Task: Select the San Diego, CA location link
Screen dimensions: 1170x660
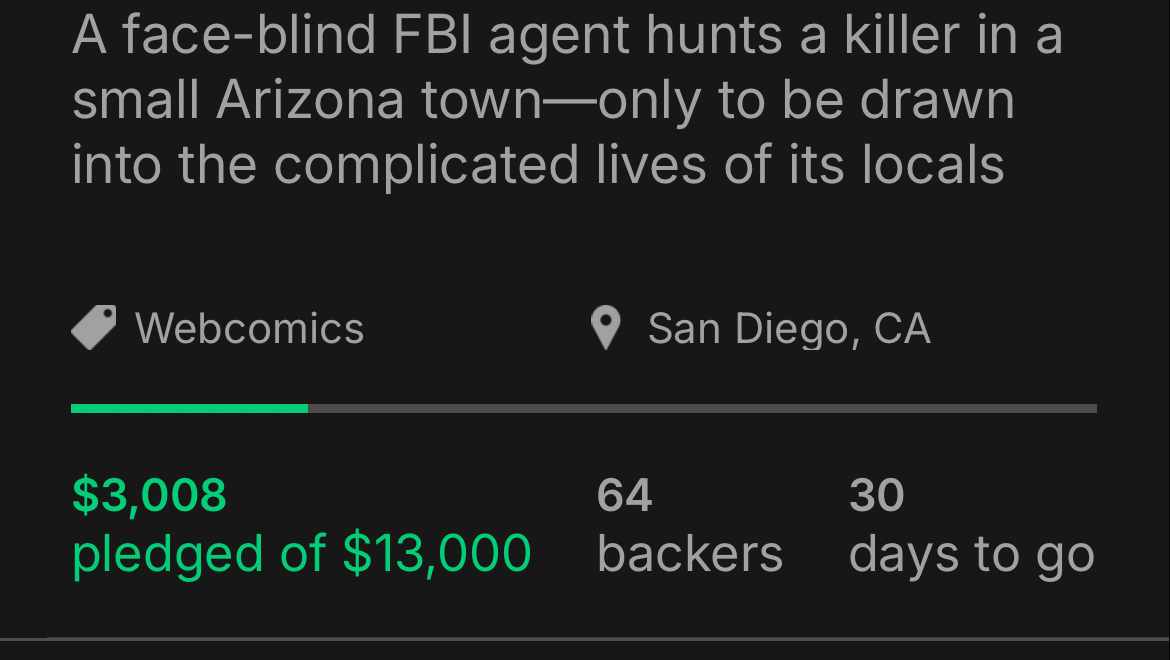Action: tap(789, 328)
